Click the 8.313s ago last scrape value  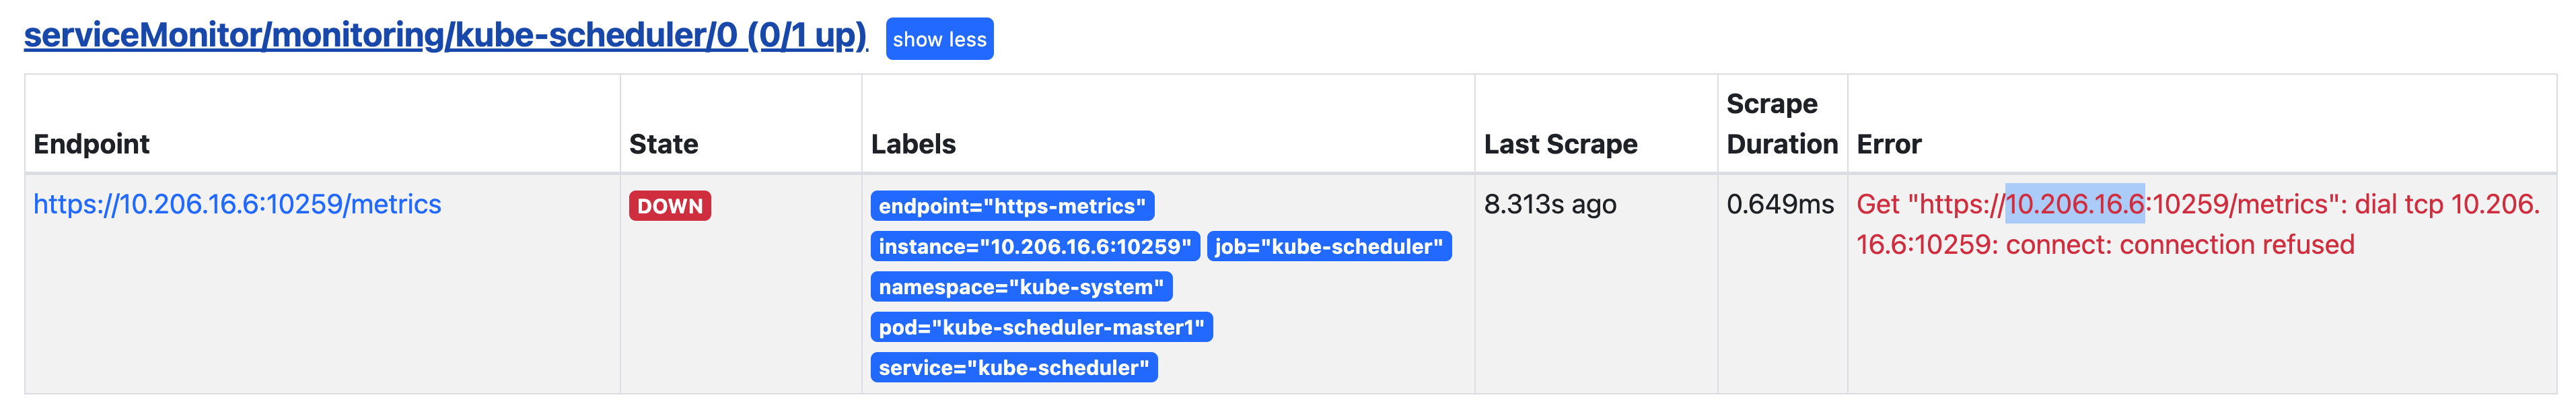1549,204
